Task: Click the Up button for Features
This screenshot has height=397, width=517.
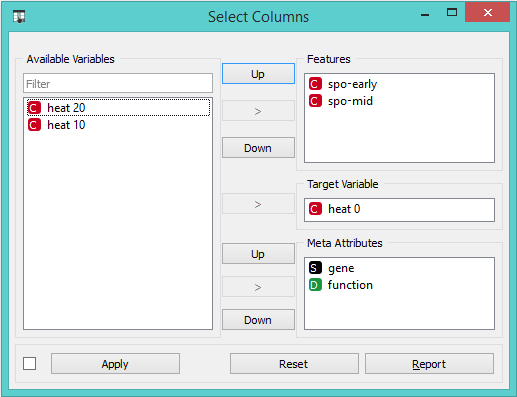Action: tap(258, 74)
